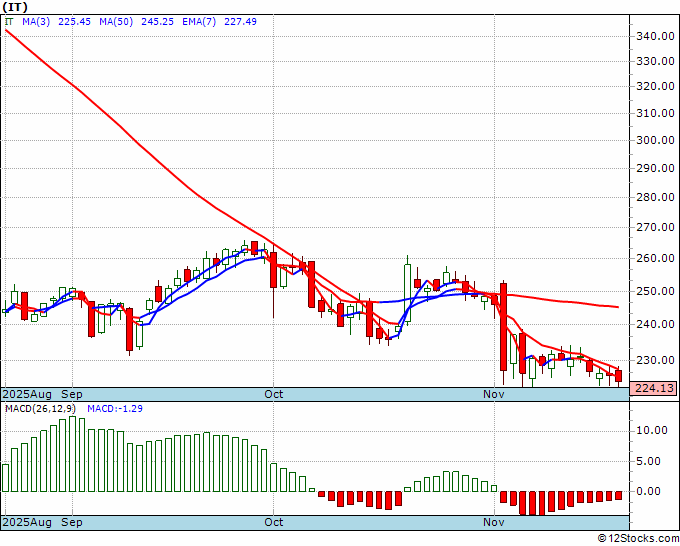Click the 230.00 price axis label
The width and height of the screenshot is (680, 546).
click(655, 360)
